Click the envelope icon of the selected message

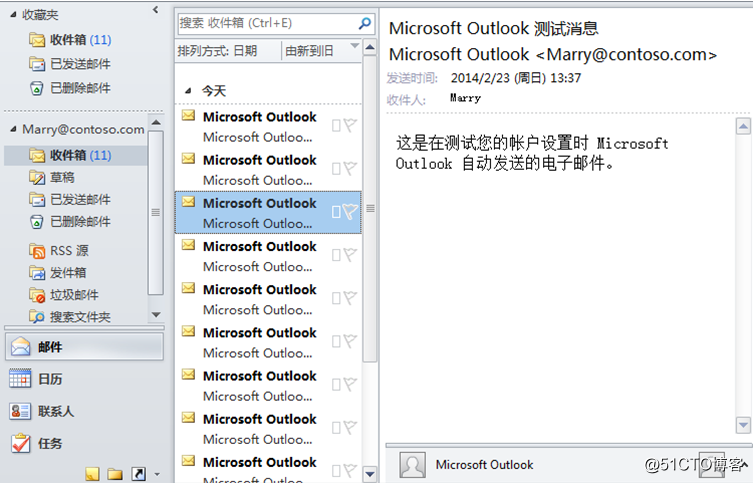click(x=188, y=202)
